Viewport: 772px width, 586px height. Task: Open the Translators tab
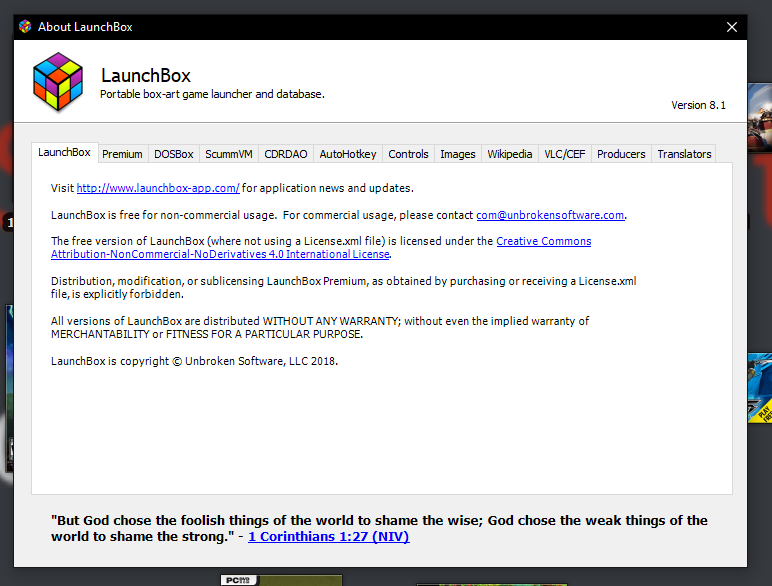(x=684, y=154)
